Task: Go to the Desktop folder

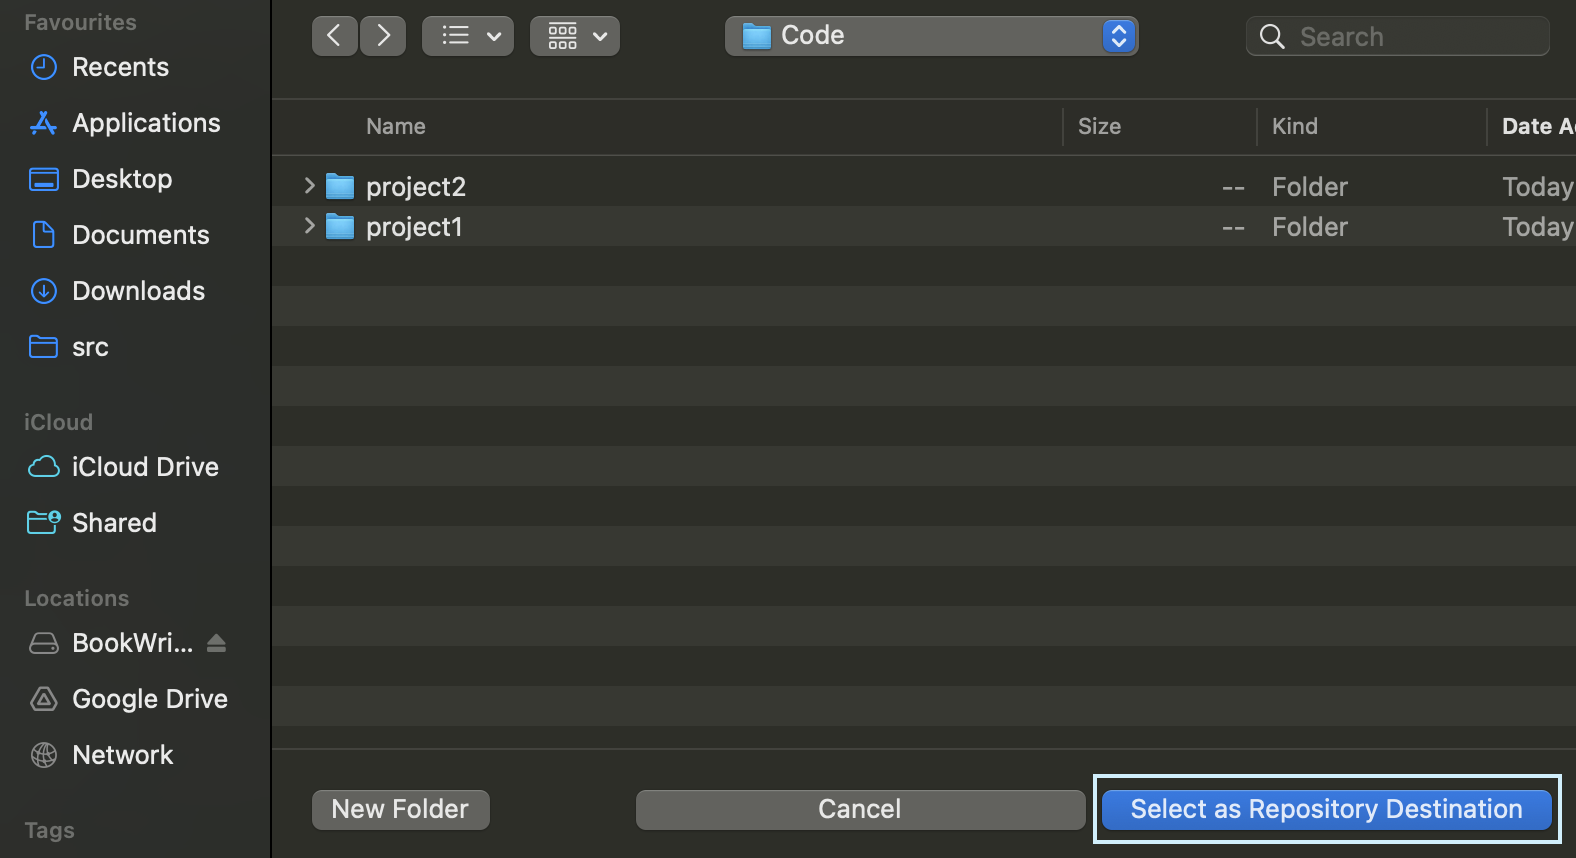Action: [x=122, y=178]
